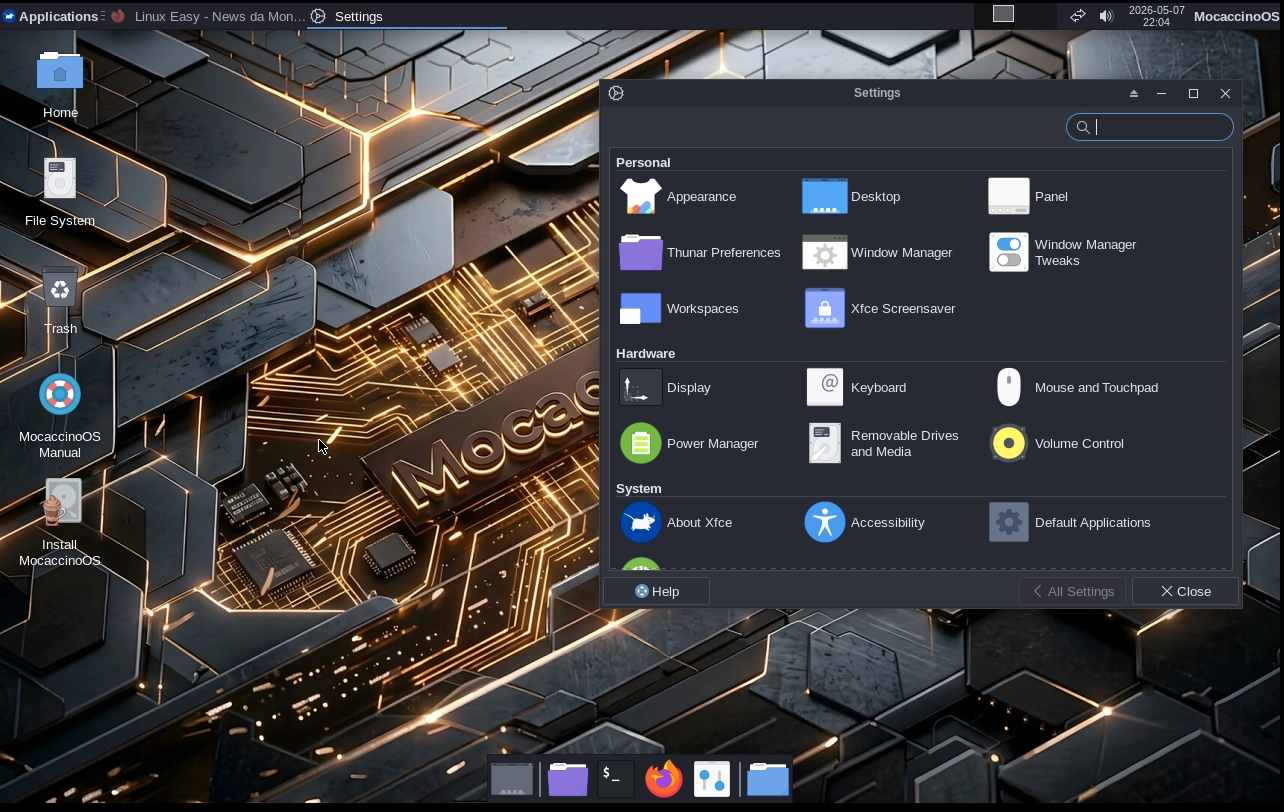The width and height of the screenshot is (1284, 812).
Task: Open the purple file manager folder in dock
Action: point(567,778)
